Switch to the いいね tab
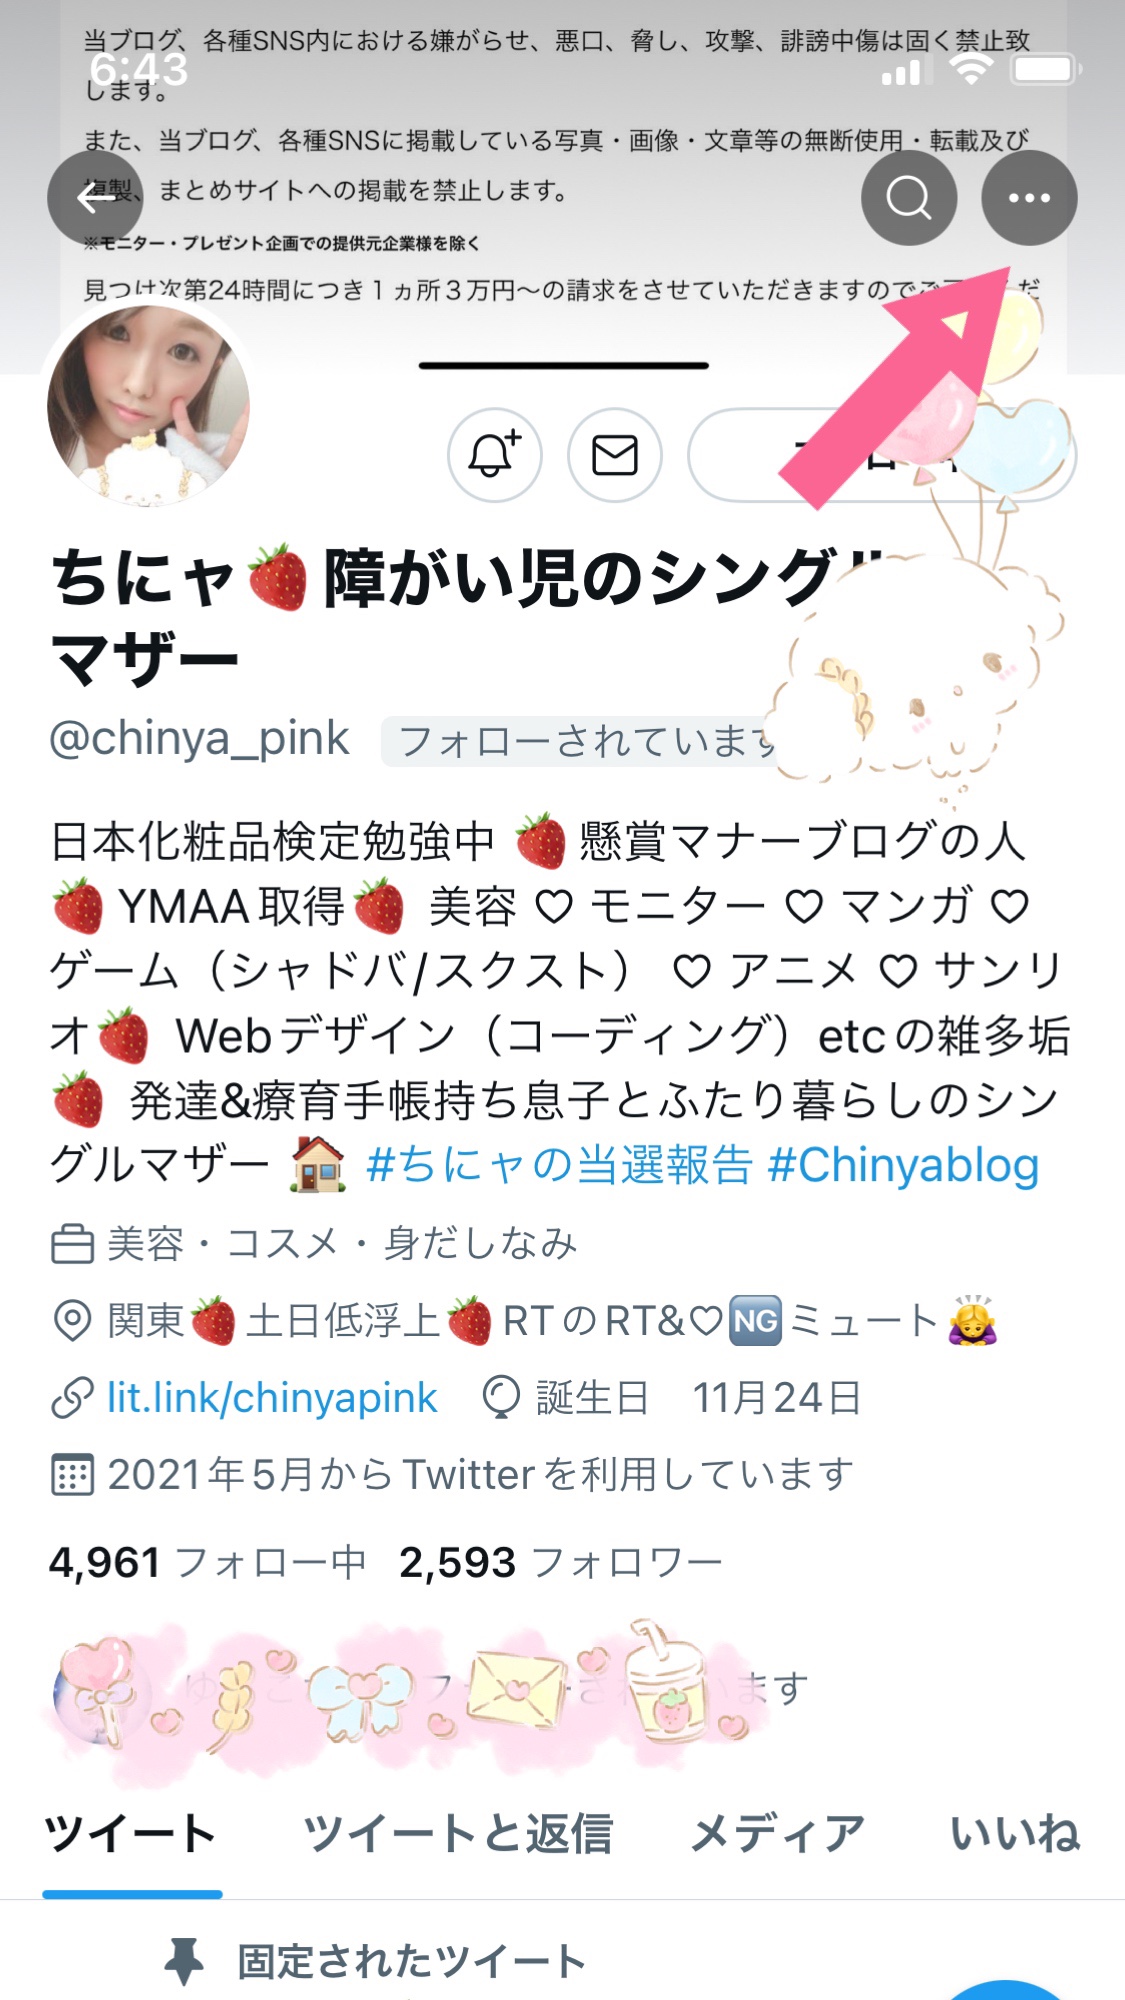The height and width of the screenshot is (2000, 1125). [x=1014, y=1834]
